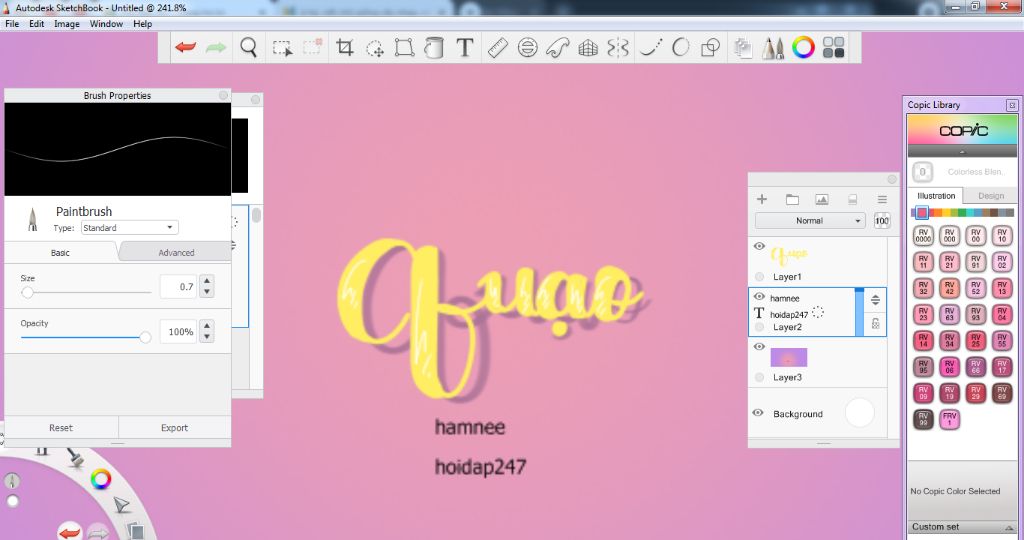
Task: Hide Layer2 using its eye icon
Action: click(759, 296)
